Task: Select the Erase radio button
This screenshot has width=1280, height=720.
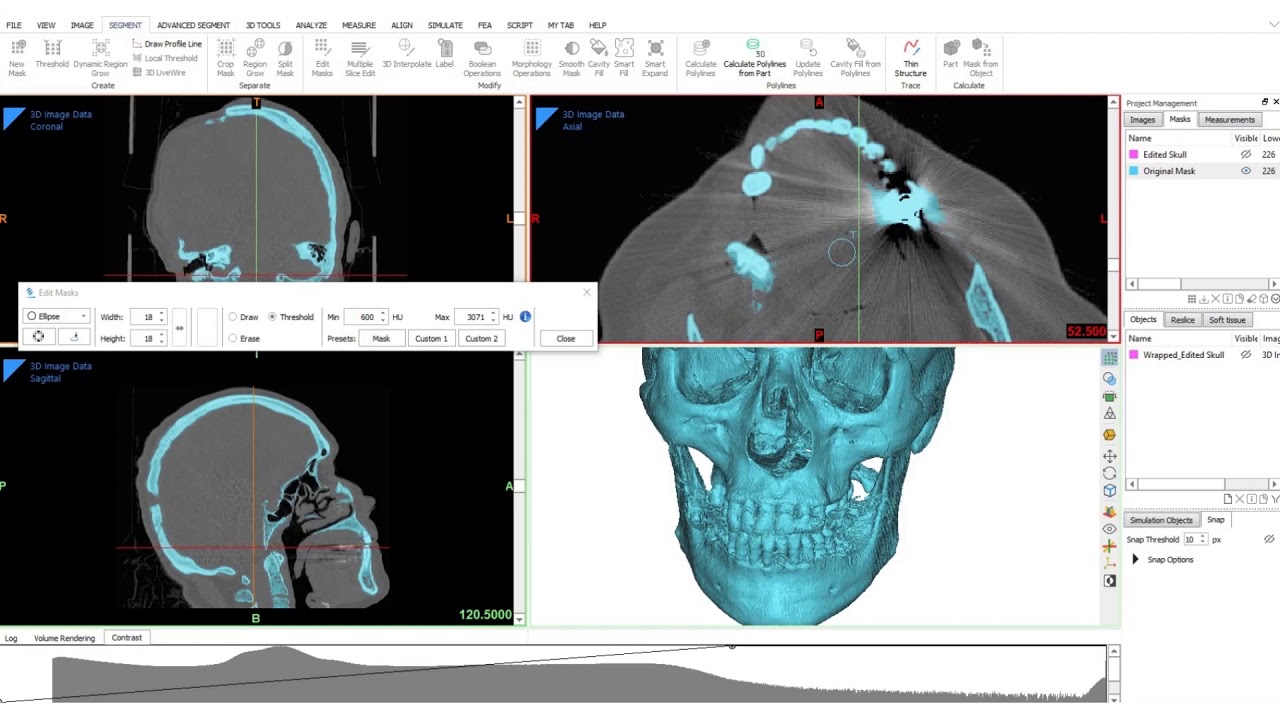Action: click(x=233, y=339)
